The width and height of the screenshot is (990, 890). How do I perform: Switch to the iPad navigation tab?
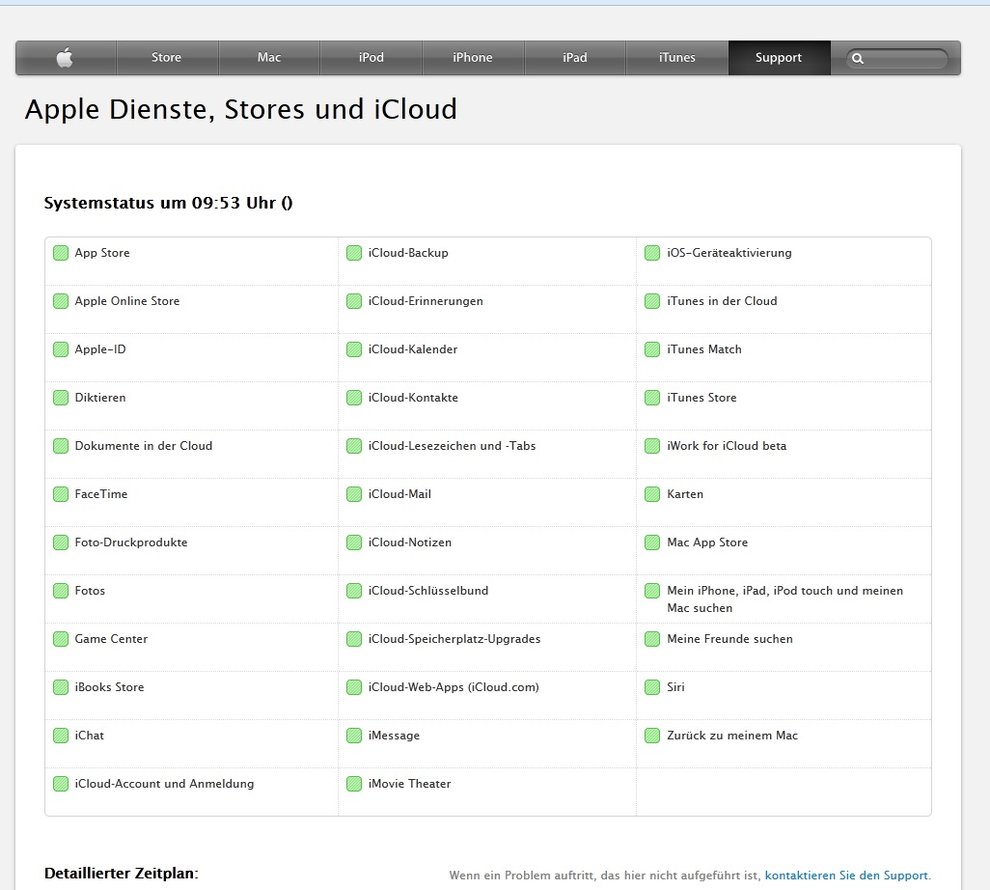pyautogui.click(x=575, y=58)
